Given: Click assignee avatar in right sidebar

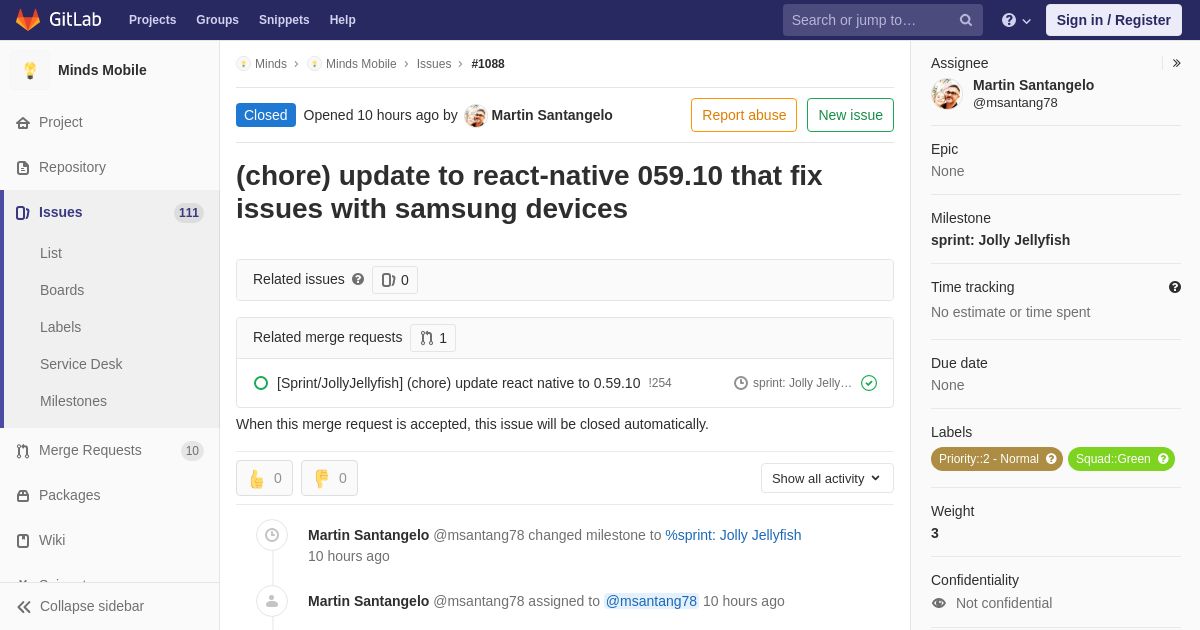Looking at the screenshot, I should [x=946, y=94].
